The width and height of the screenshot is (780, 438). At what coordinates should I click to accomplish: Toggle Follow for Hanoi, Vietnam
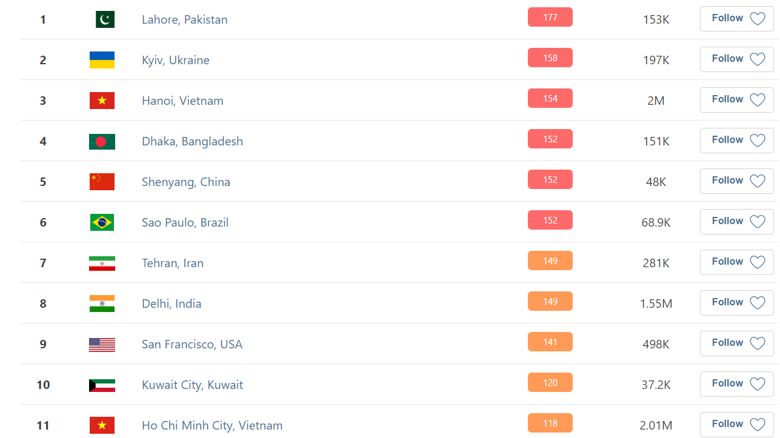736,99
